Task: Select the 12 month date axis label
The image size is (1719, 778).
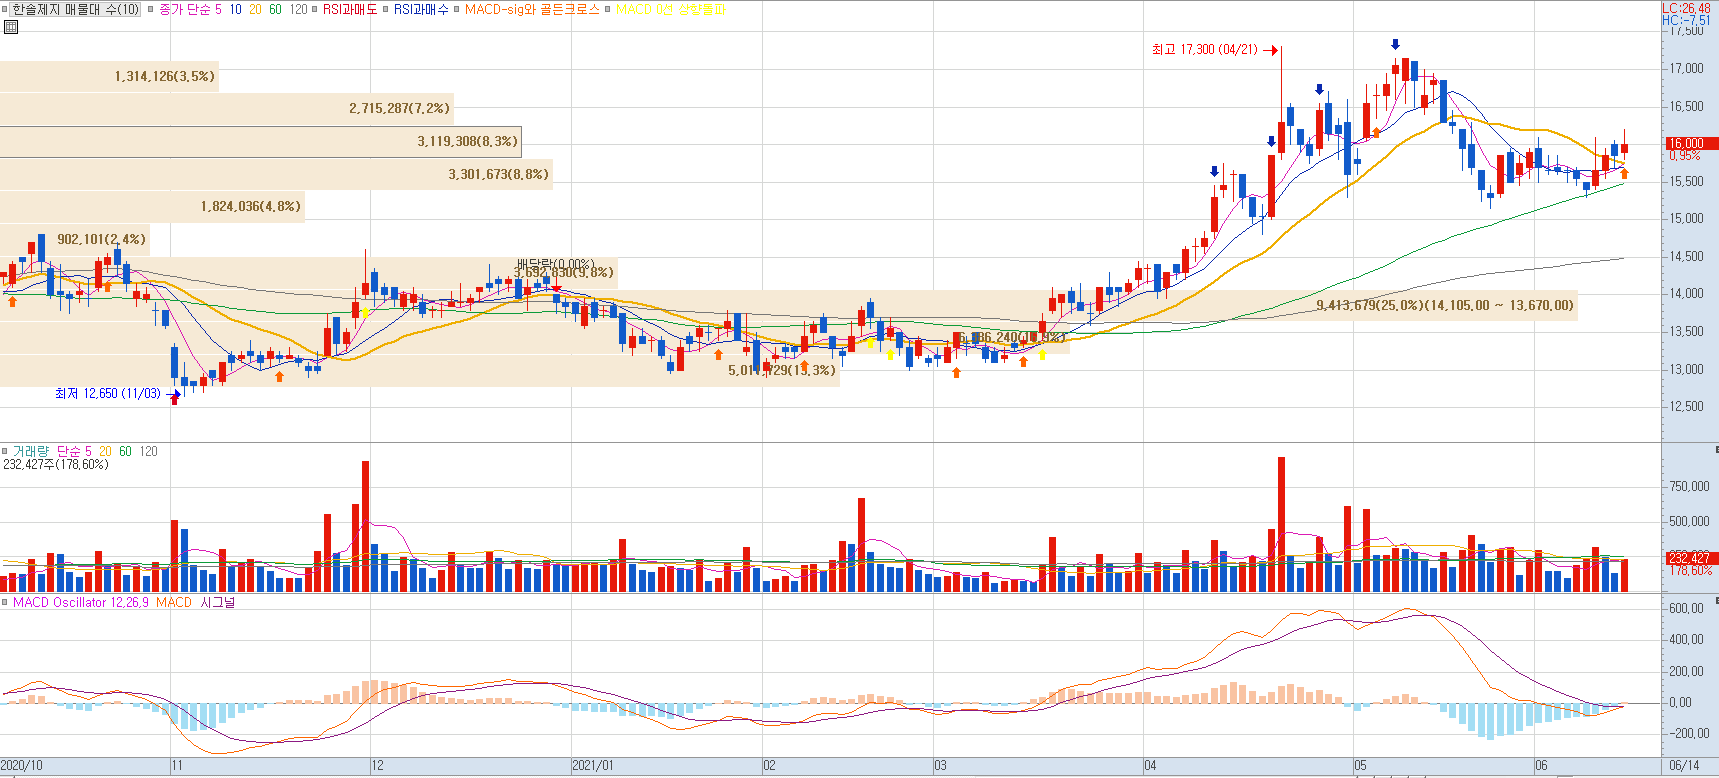Action: (377, 765)
